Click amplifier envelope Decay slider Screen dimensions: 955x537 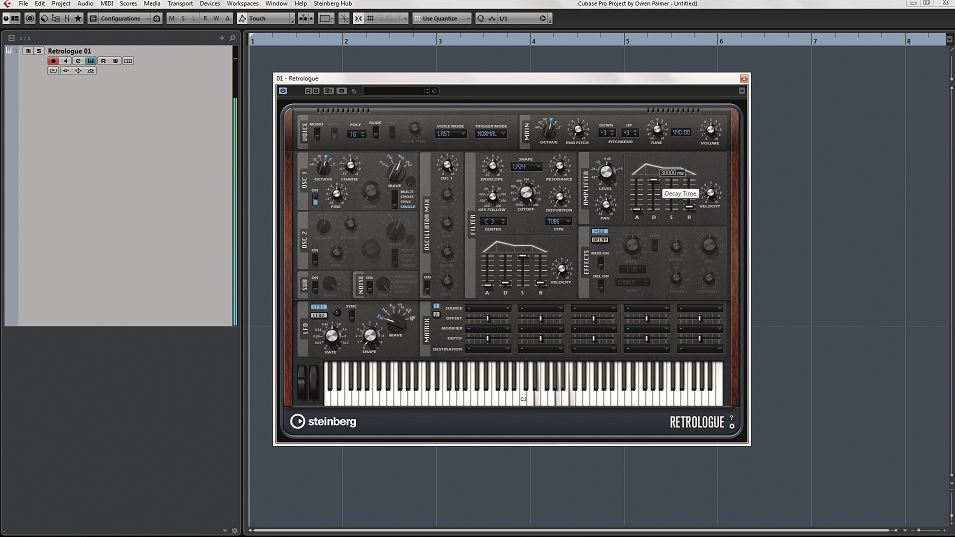(654, 195)
